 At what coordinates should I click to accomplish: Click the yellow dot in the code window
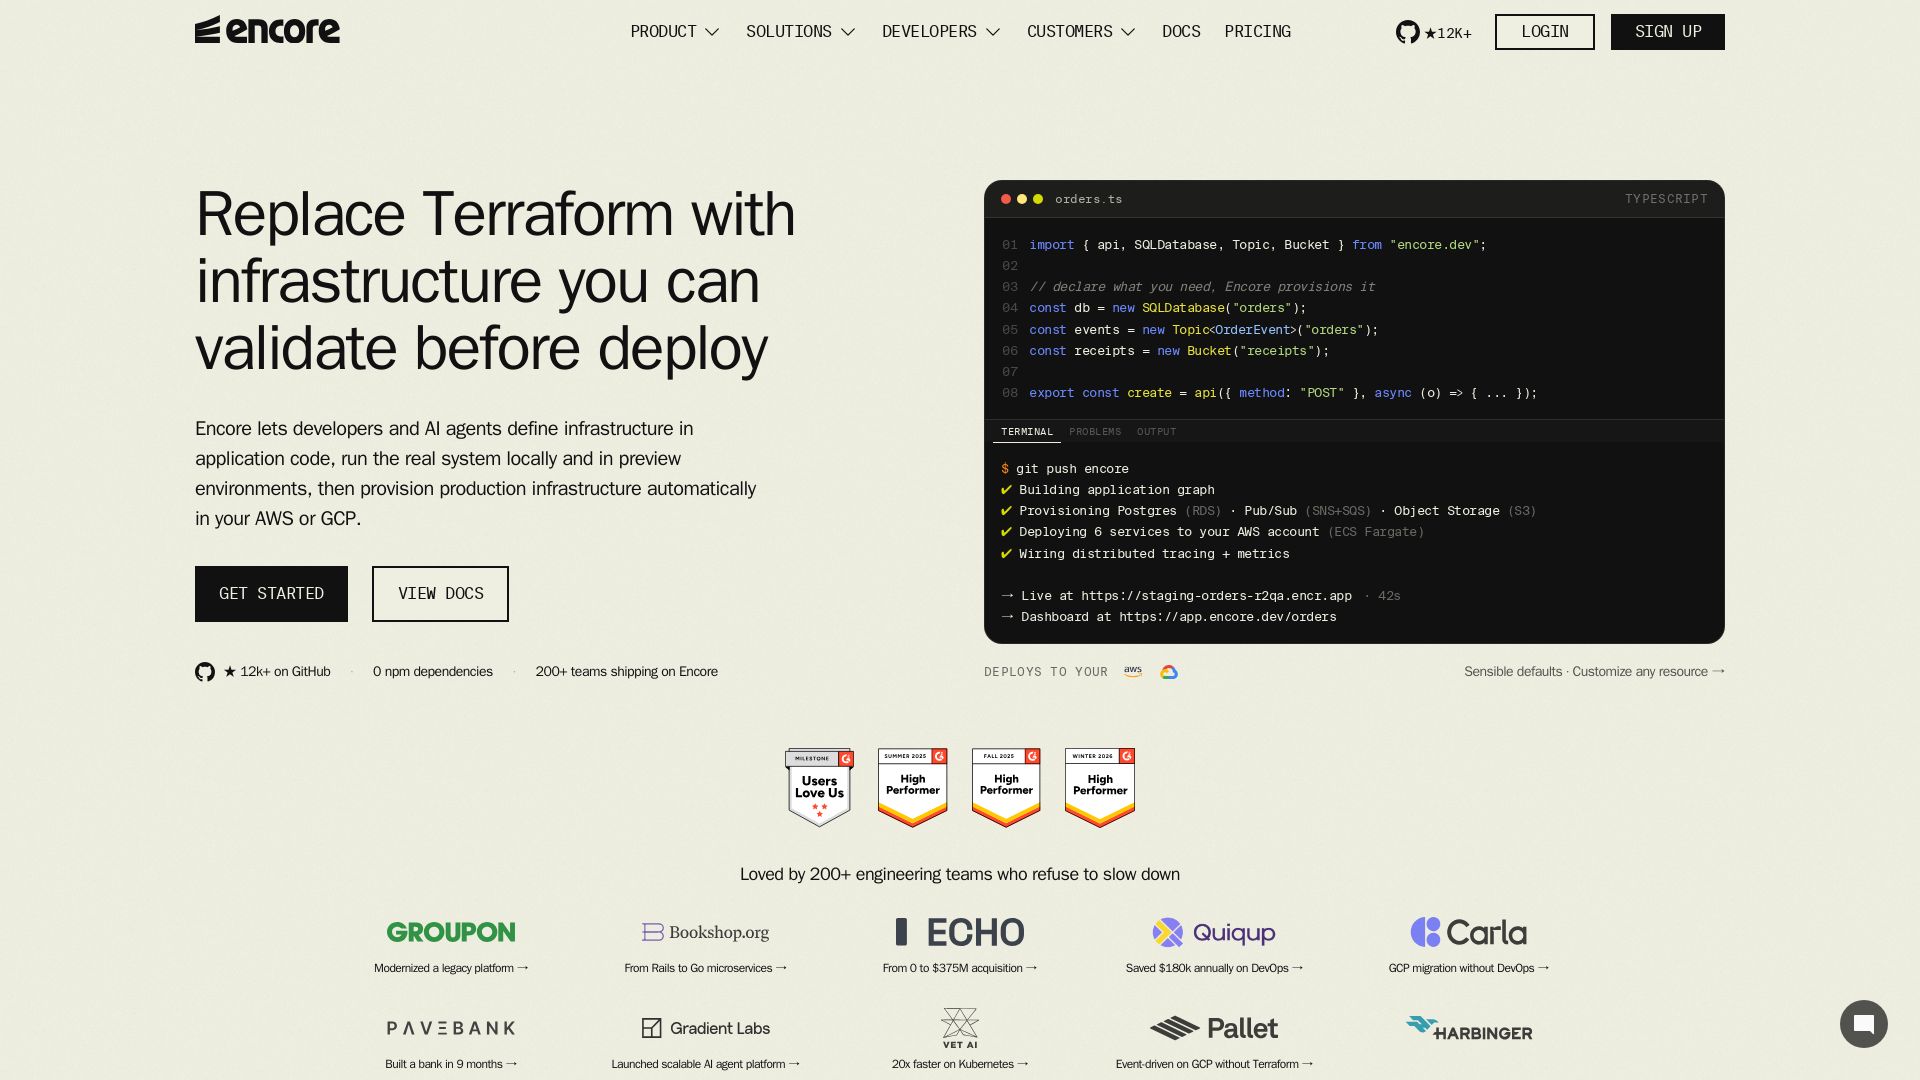point(1022,199)
